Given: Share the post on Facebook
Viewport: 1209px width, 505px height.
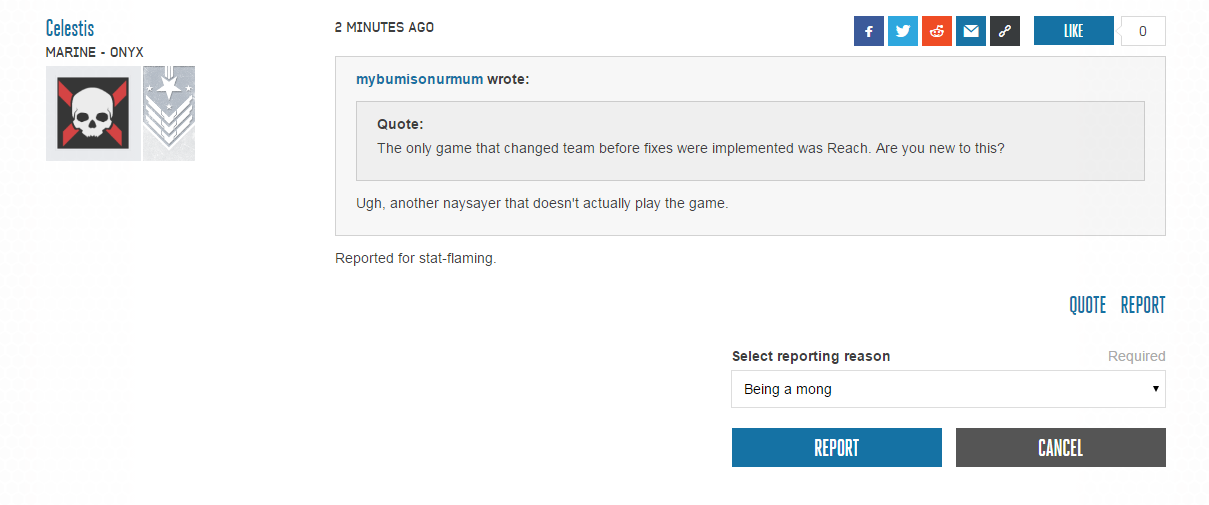Looking at the screenshot, I should 868,31.
